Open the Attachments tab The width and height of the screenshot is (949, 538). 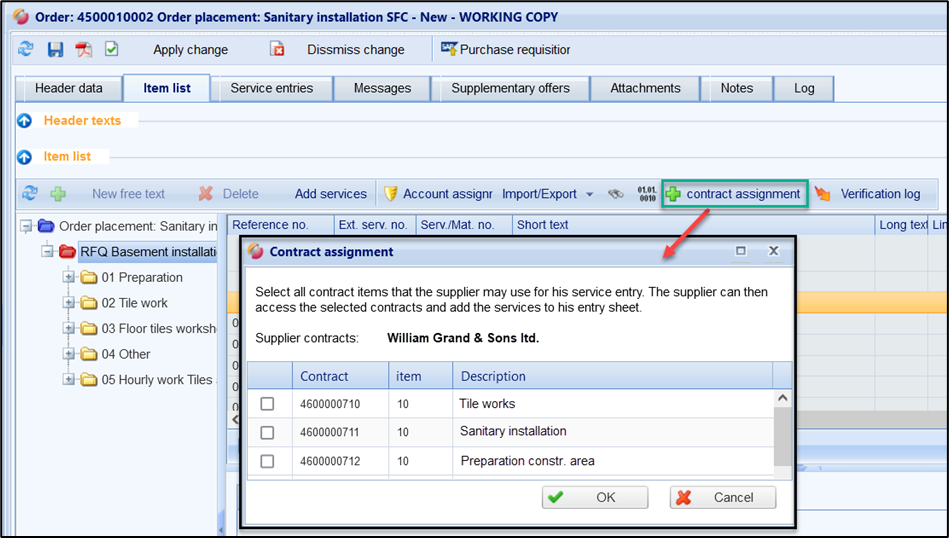(645, 88)
